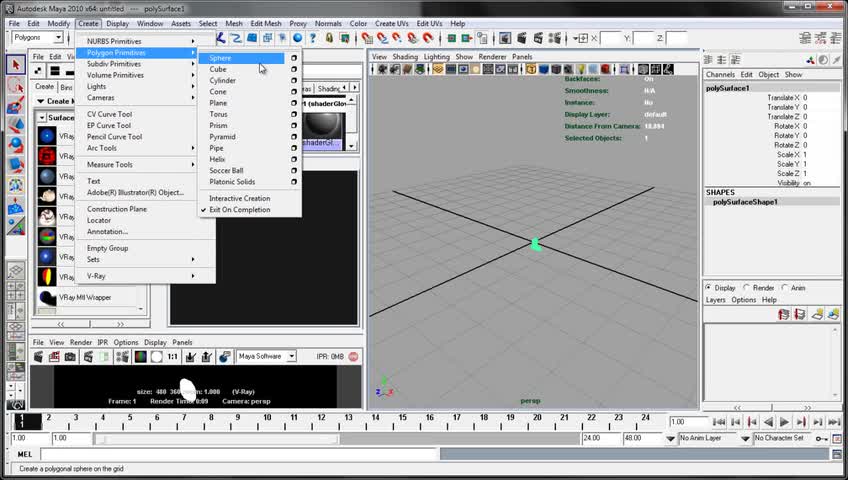Open the Create UVs menu
The width and height of the screenshot is (848, 480).
pyautogui.click(x=392, y=24)
